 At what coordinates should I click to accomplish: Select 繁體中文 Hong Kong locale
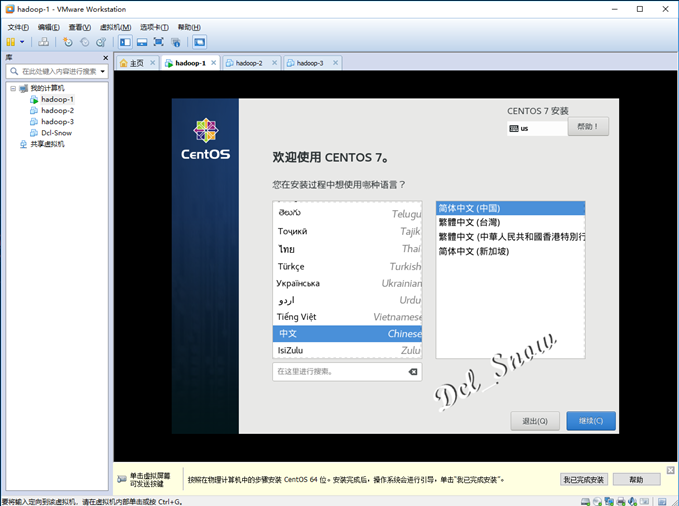(511, 237)
